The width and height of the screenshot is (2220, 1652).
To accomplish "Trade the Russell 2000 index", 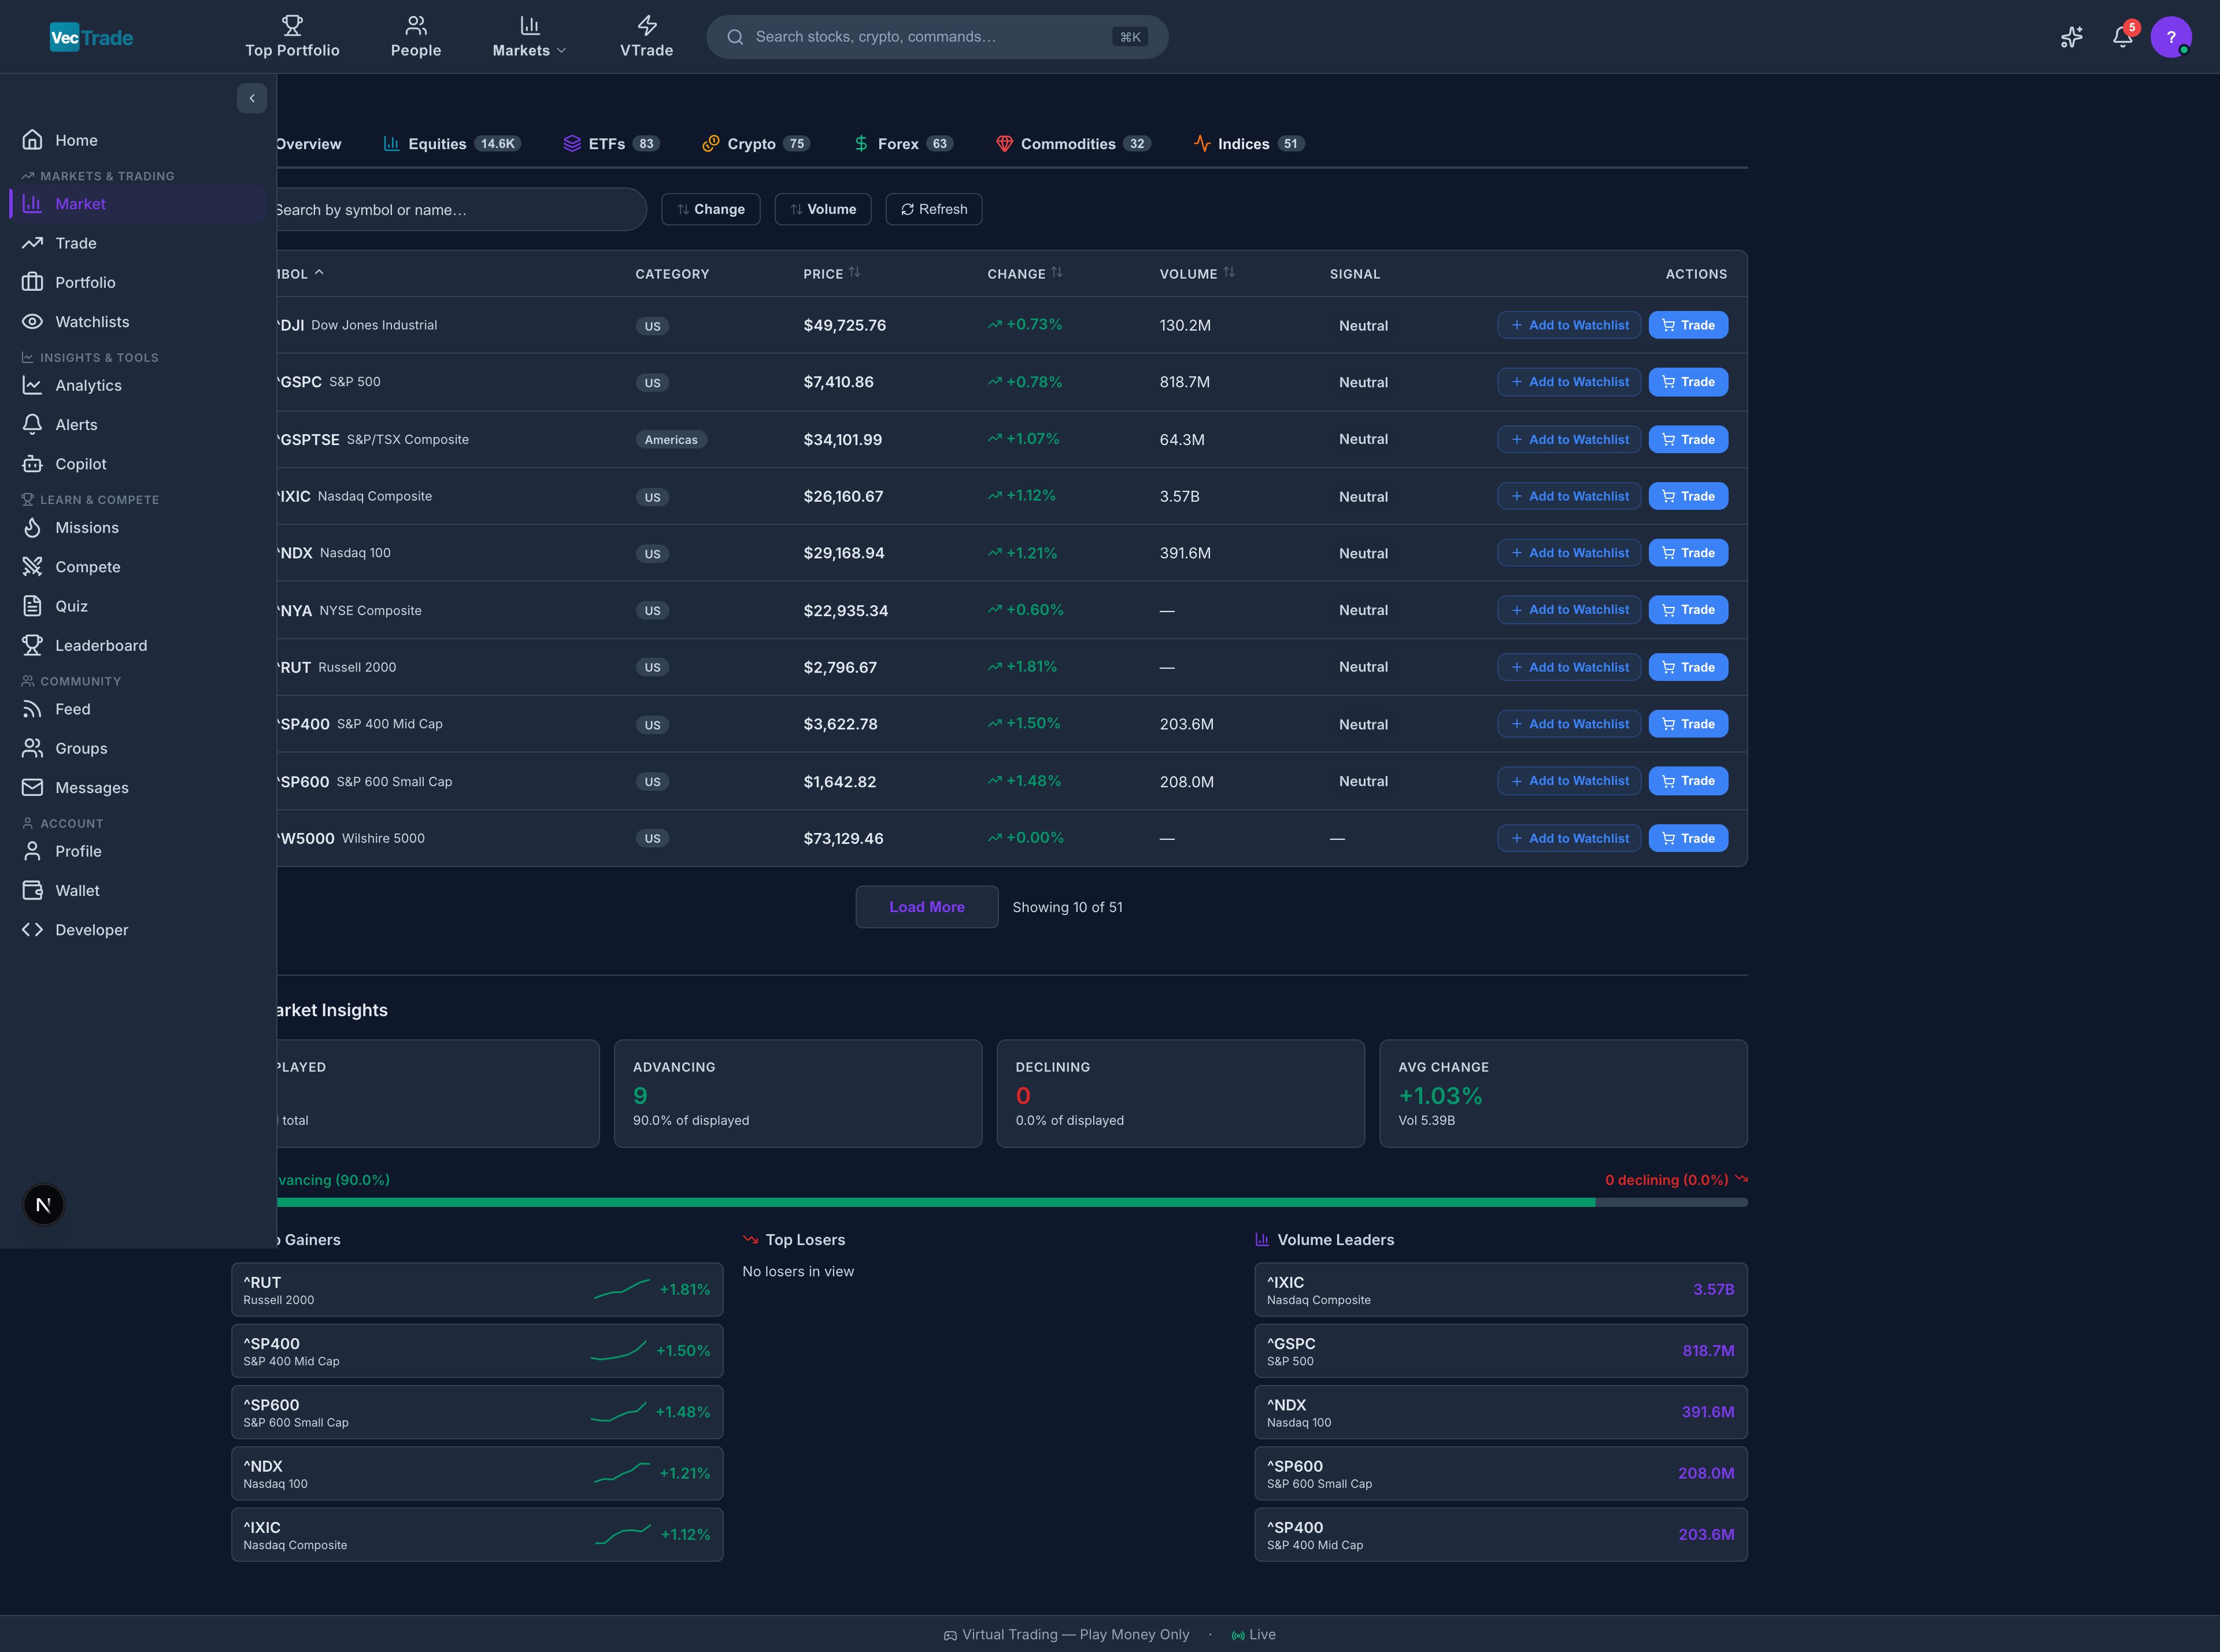I will tap(1688, 667).
